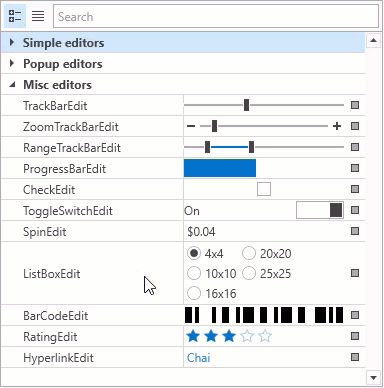
Task: Select the RatingEdit row label
Action: coord(50,337)
